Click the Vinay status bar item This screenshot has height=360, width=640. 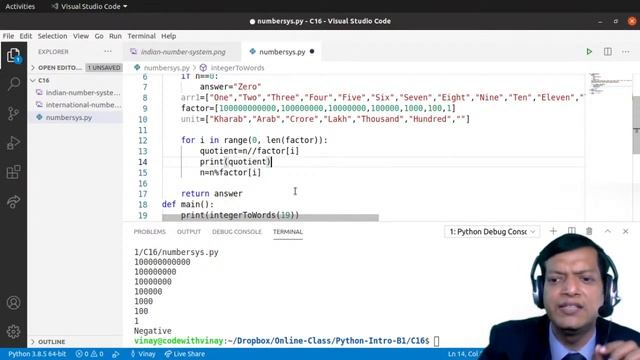pyautogui.click(x=143, y=354)
